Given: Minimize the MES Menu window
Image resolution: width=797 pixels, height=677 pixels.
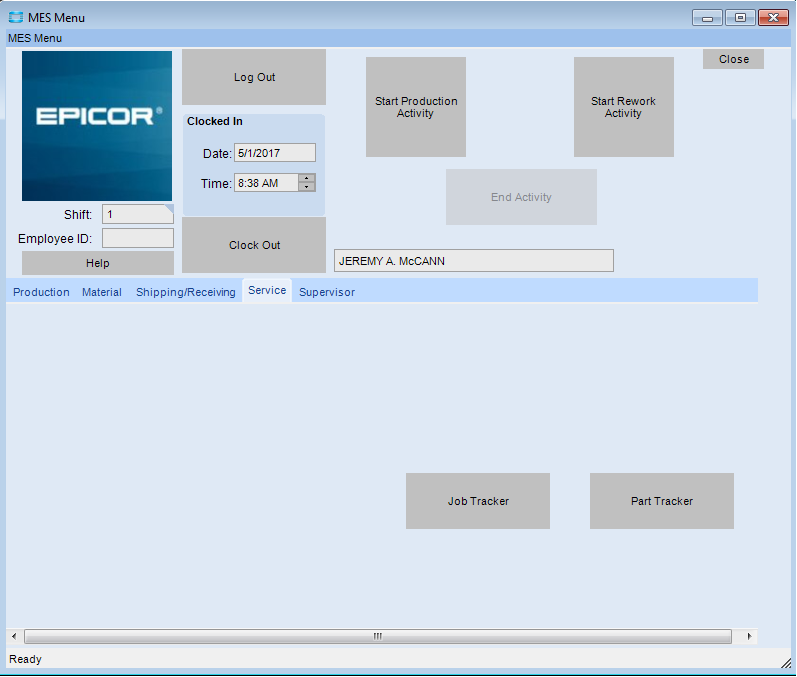Looking at the screenshot, I should (x=707, y=18).
